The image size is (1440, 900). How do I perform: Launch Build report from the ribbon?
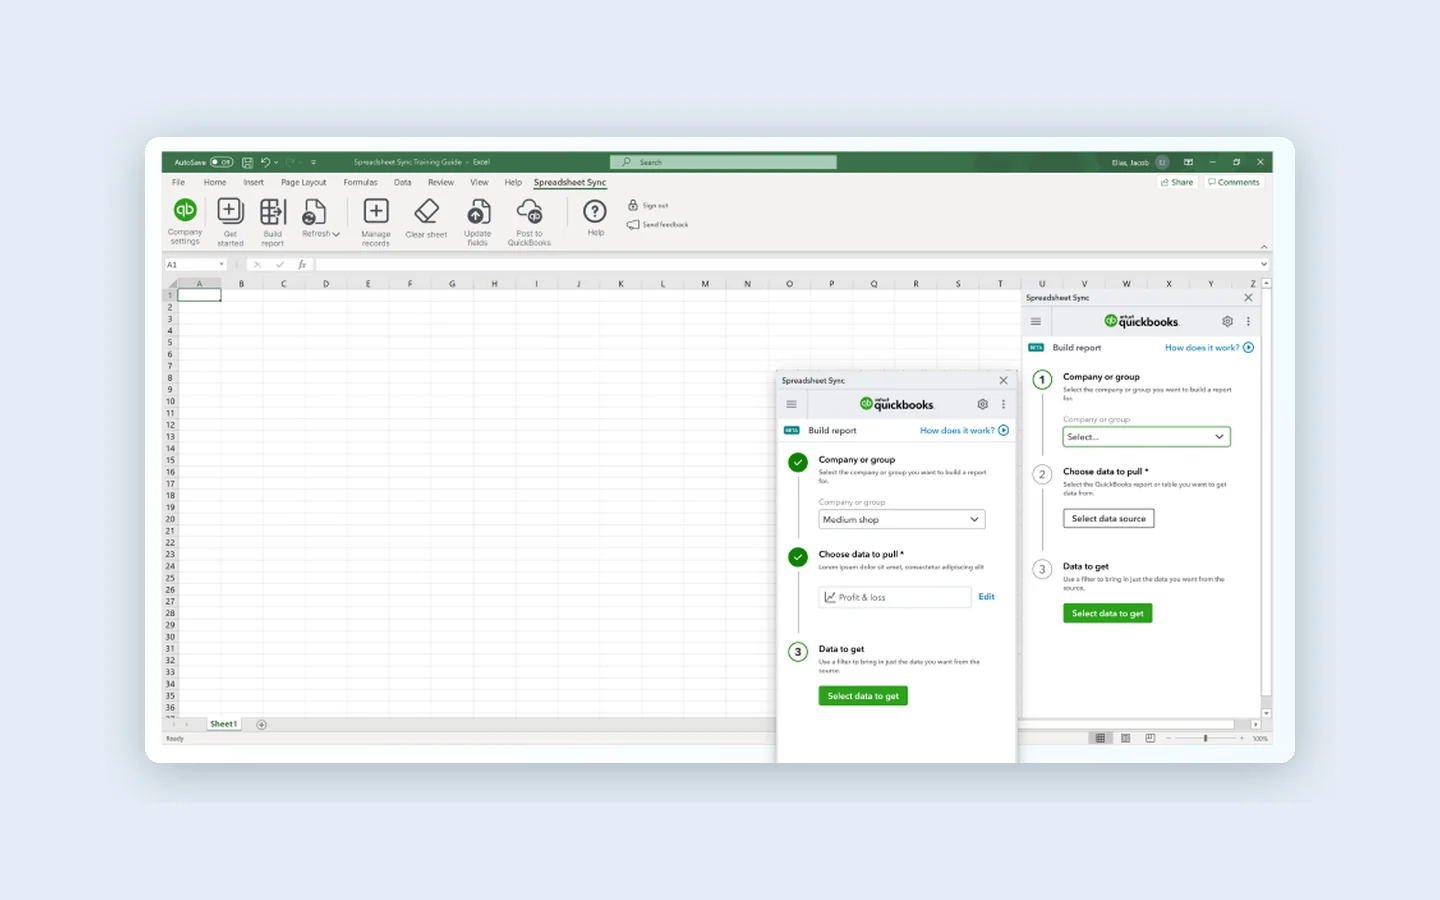(272, 221)
